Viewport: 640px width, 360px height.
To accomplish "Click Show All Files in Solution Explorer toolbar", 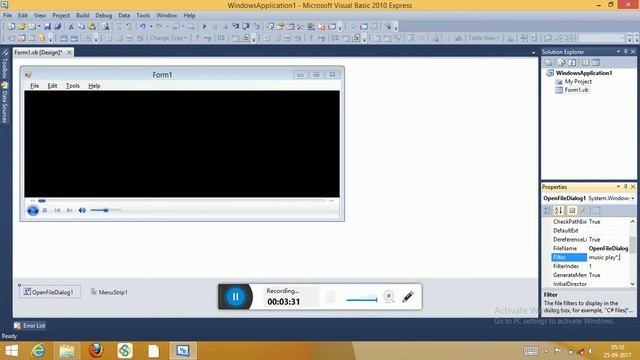I will click(562, 62).
